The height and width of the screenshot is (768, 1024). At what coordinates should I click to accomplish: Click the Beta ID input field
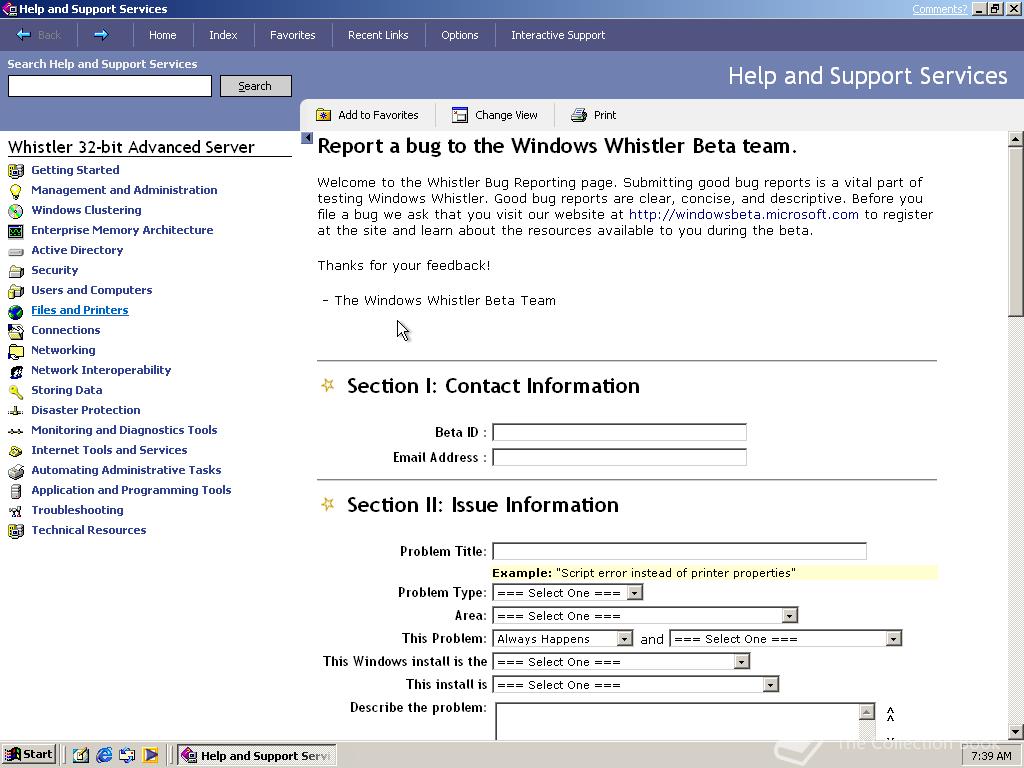(619, 432)
